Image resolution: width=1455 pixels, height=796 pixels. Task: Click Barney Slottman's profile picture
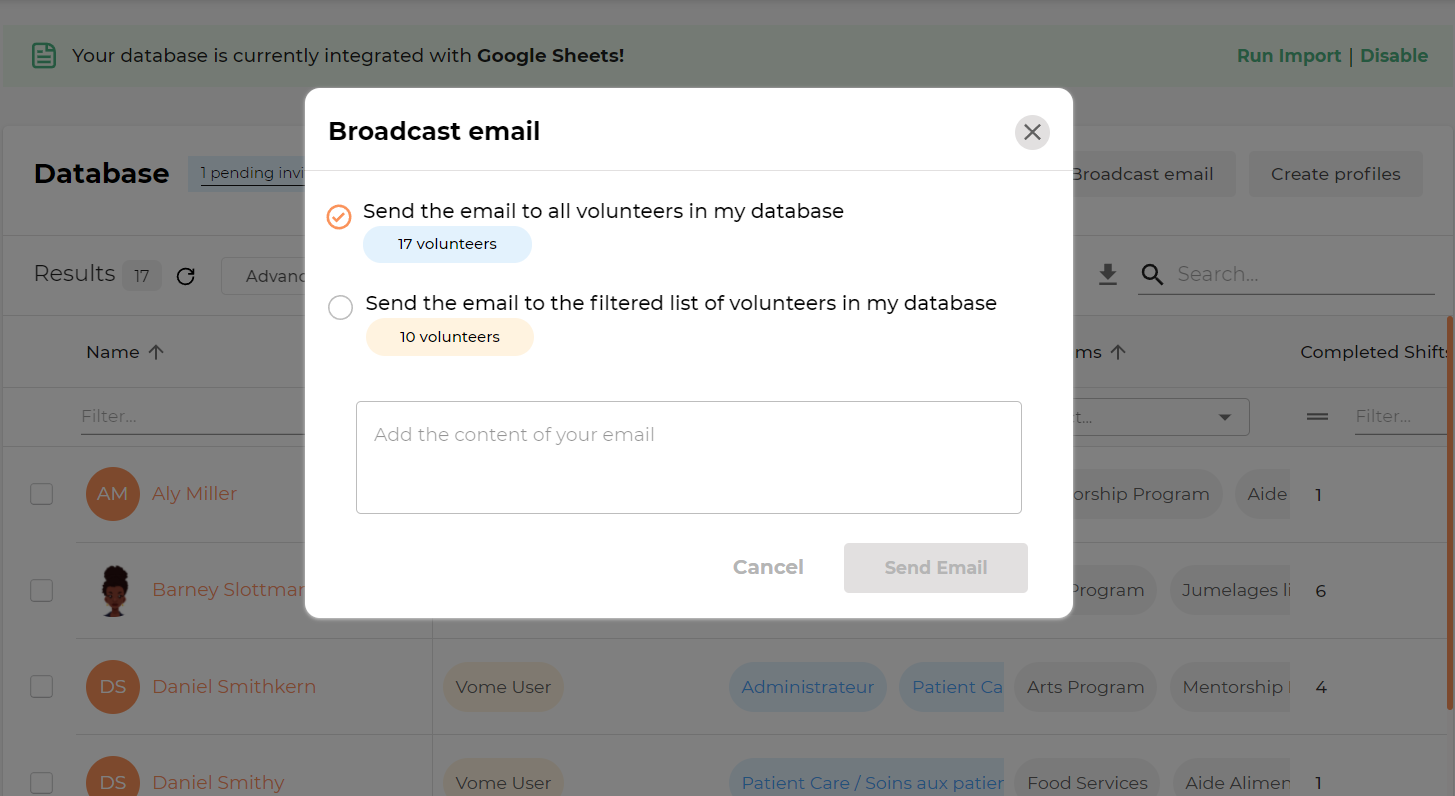(x=113, y=590)
